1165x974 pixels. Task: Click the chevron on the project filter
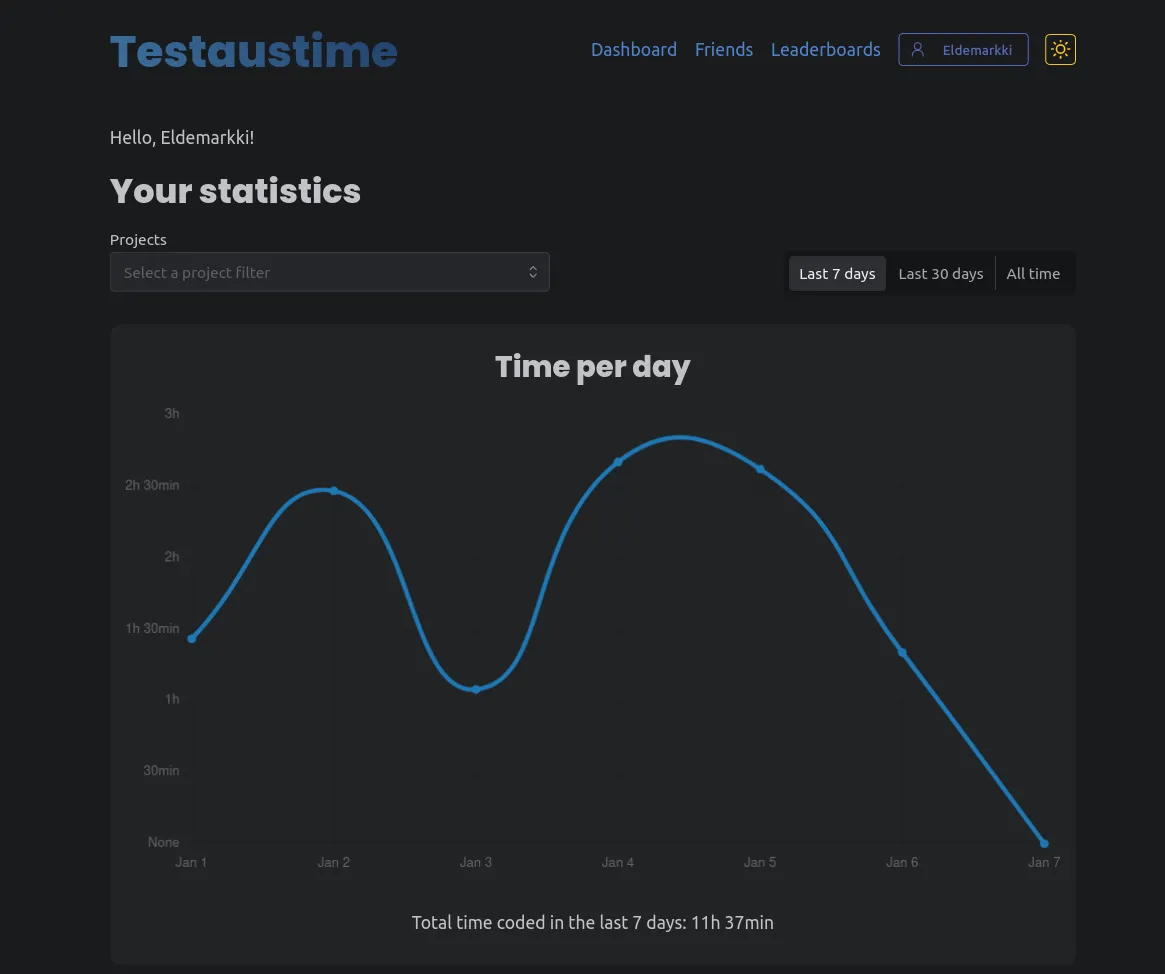(x=533, y=271)
